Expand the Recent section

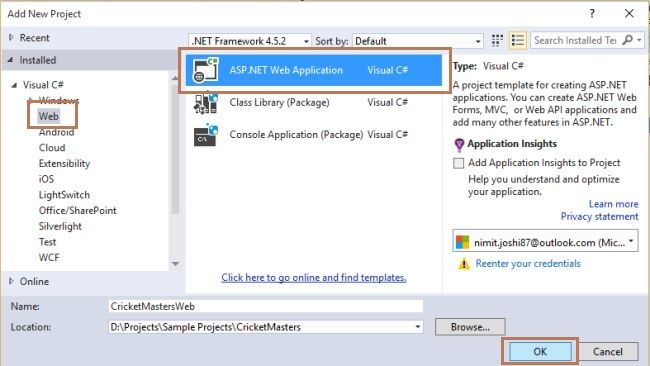(x=11, y=38)
